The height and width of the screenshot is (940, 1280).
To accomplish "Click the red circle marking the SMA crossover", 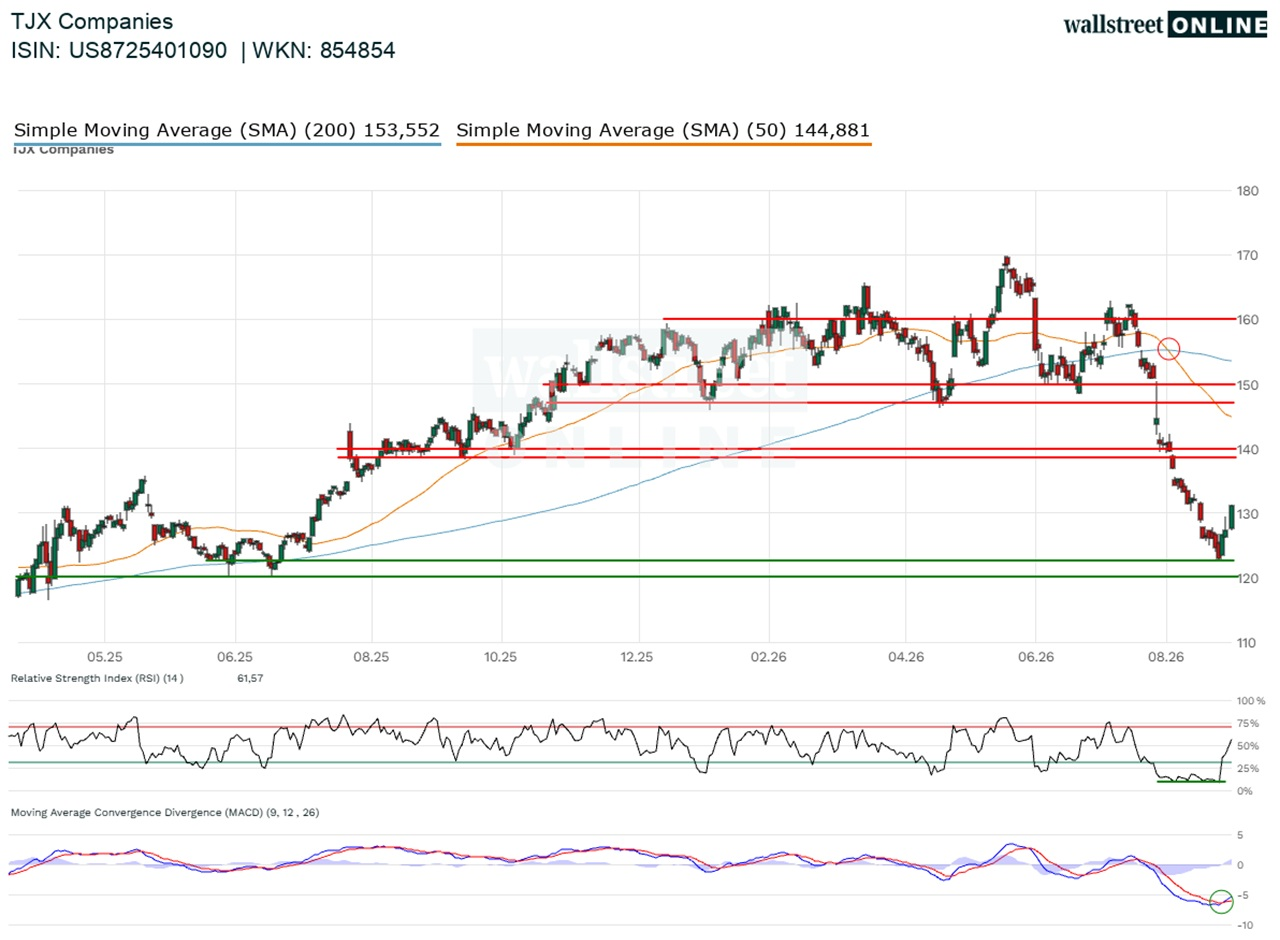I will (x=1169, y=349).
